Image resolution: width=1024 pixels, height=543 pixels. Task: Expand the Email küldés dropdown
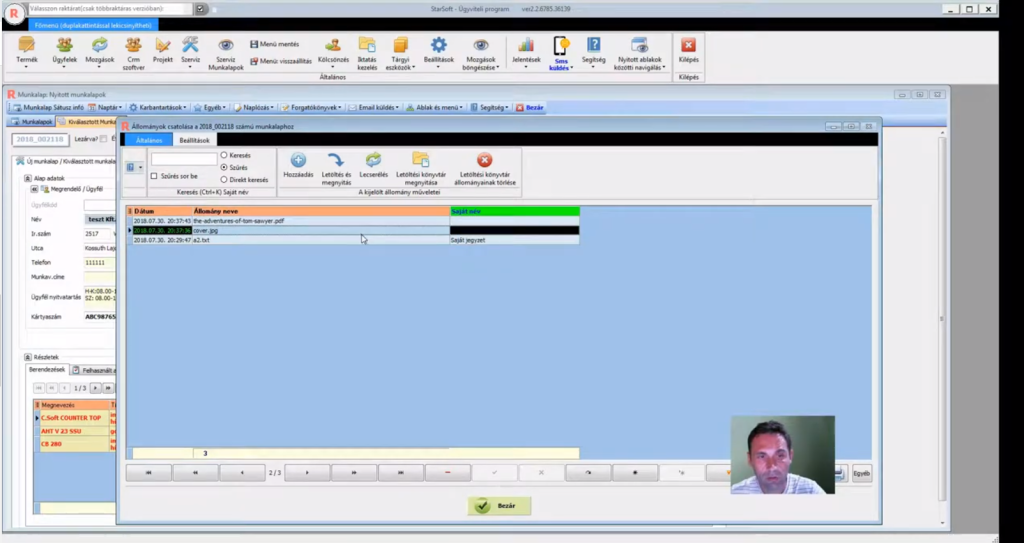[x=377, y=107]
